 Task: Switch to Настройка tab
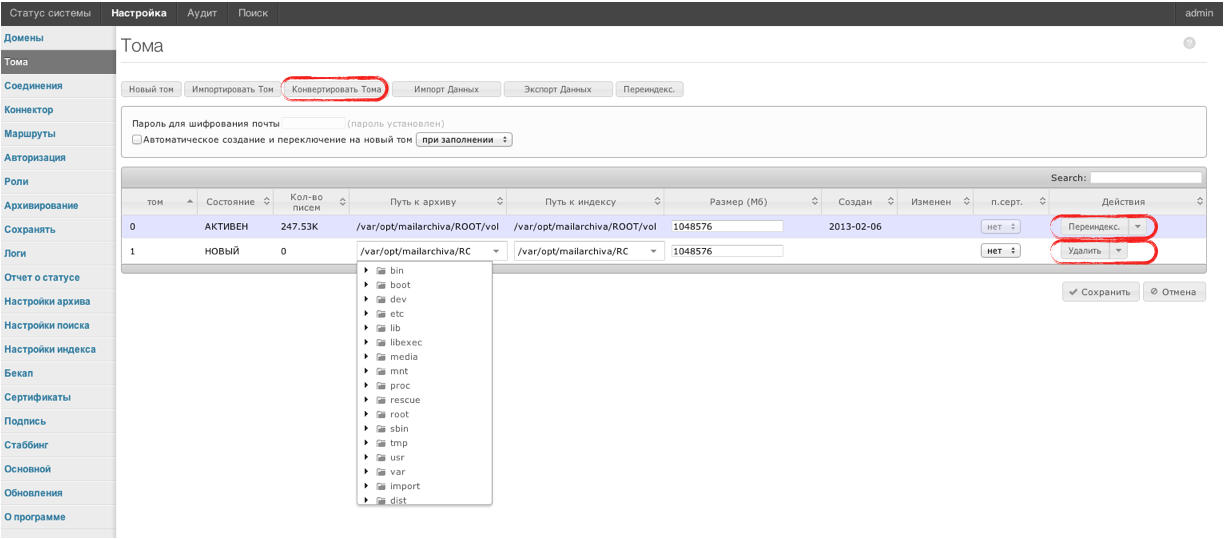pos(139,12)
